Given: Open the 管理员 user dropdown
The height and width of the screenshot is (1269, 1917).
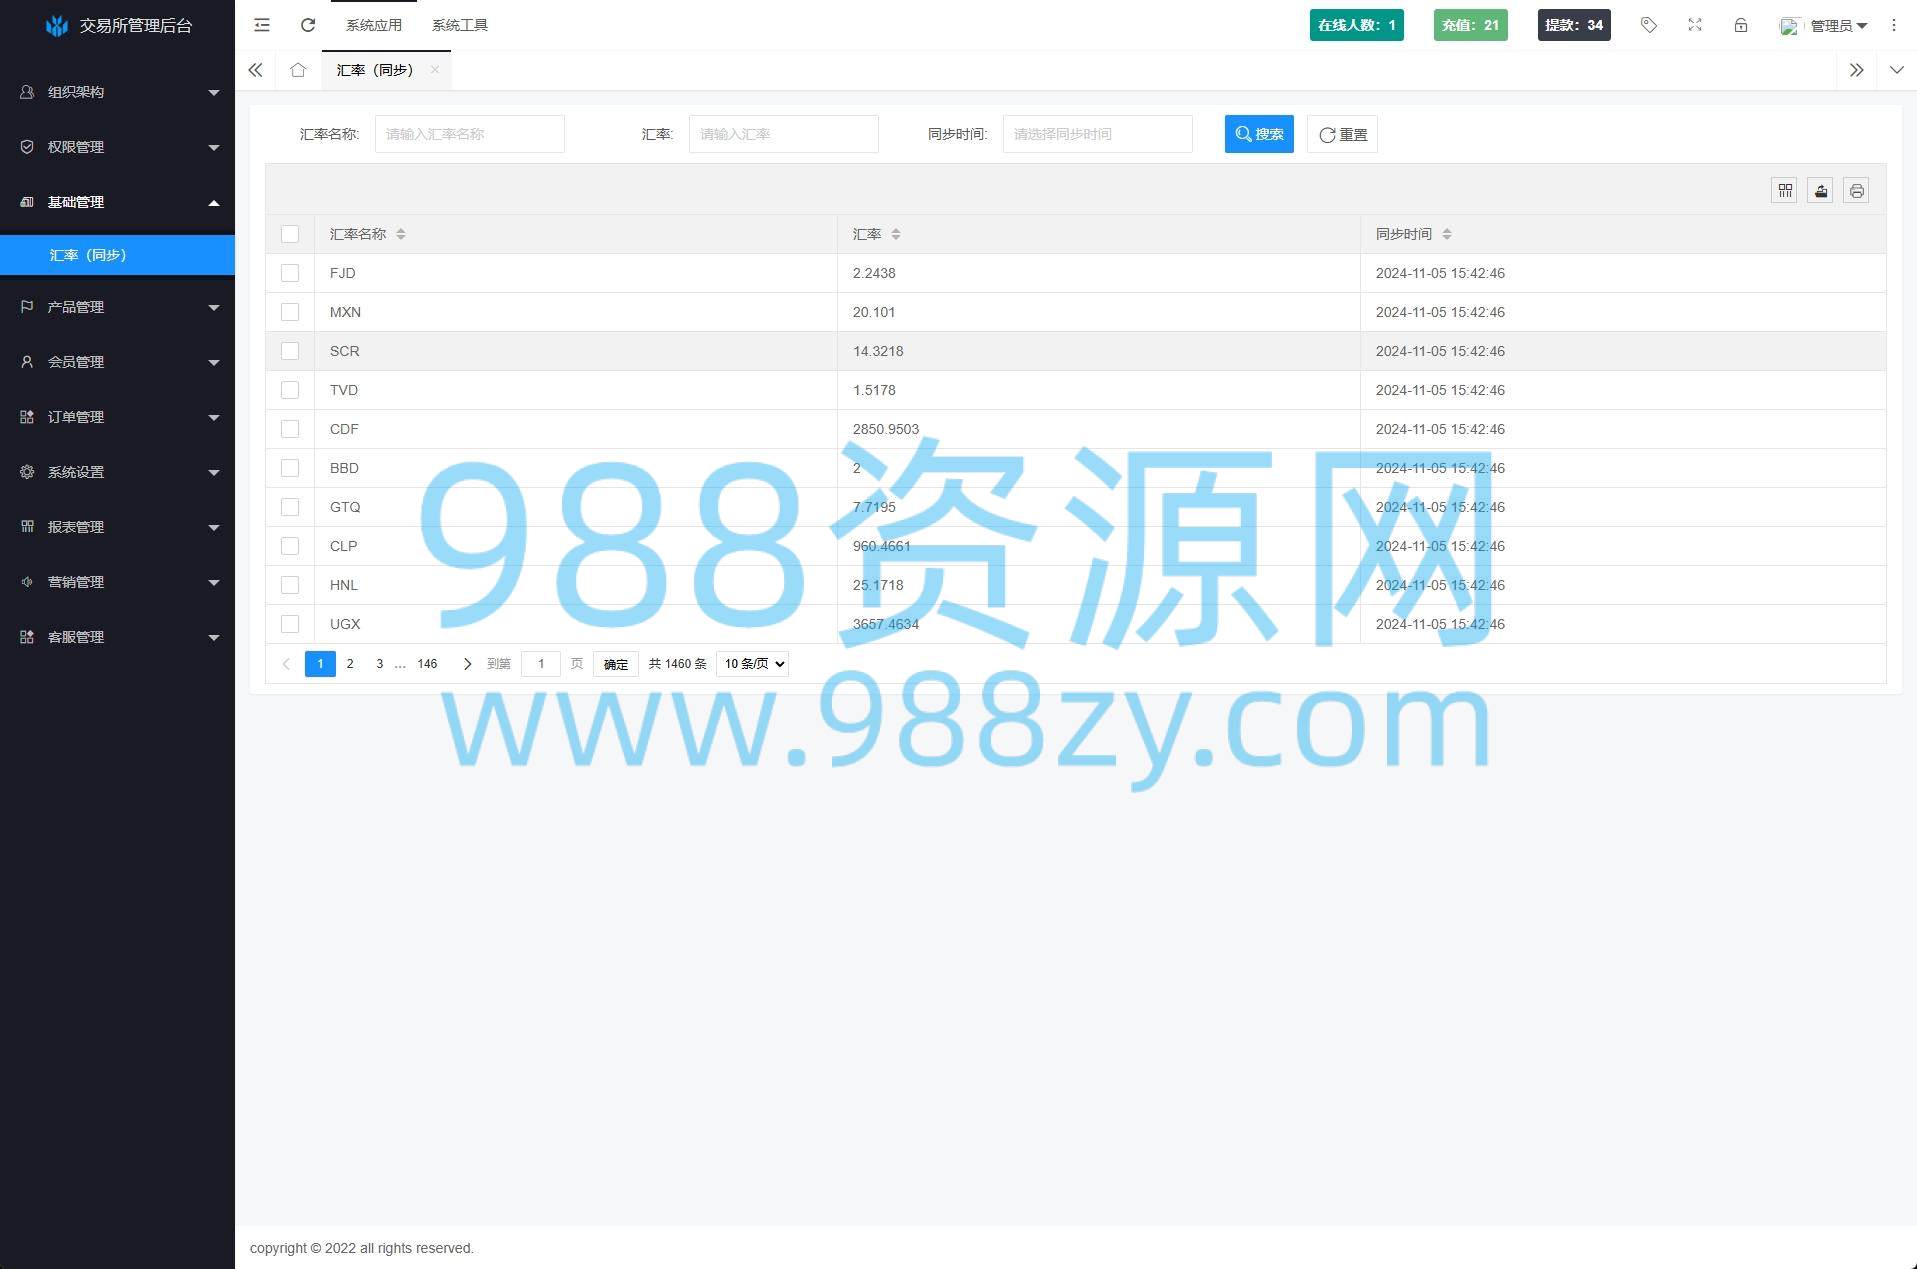Looking at the screenshot, I should click(1826, 26).
